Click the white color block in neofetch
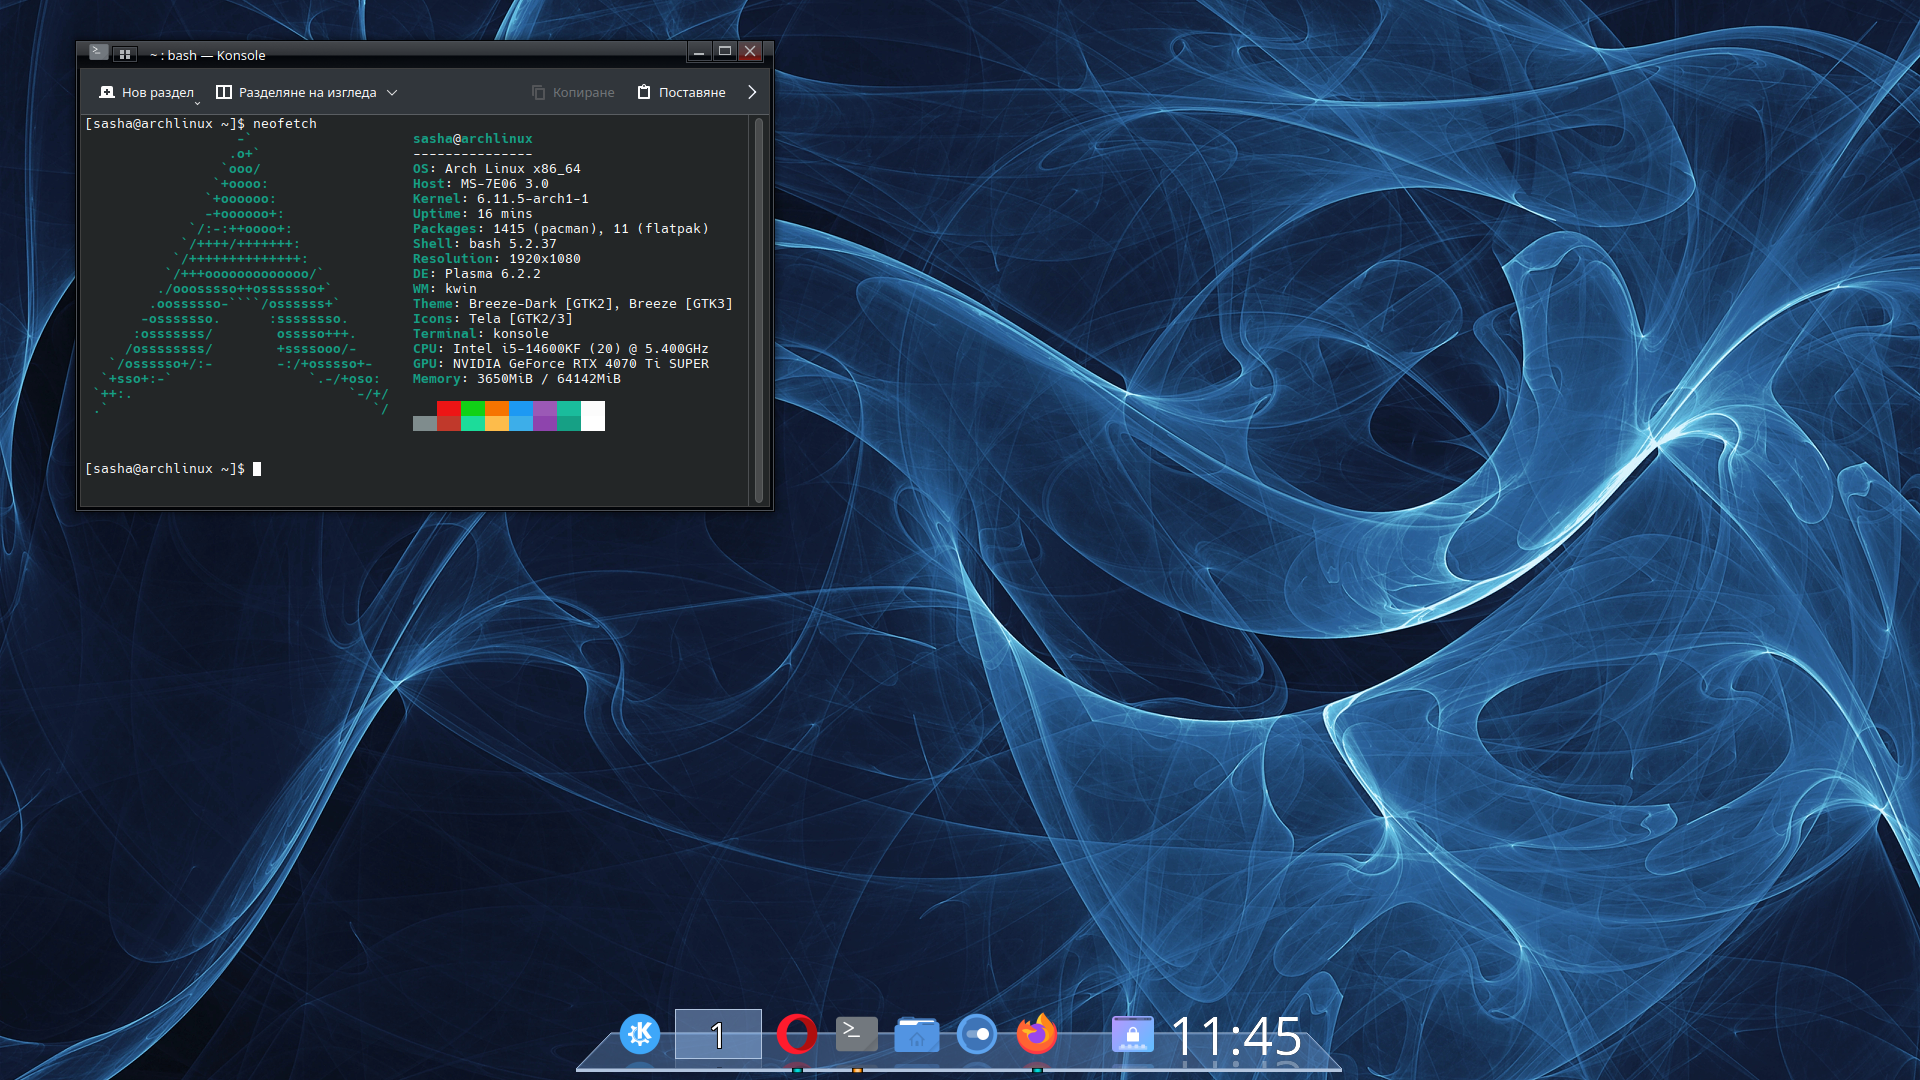The width and height of the screenshot is (1920, 1080). [593, 416]
